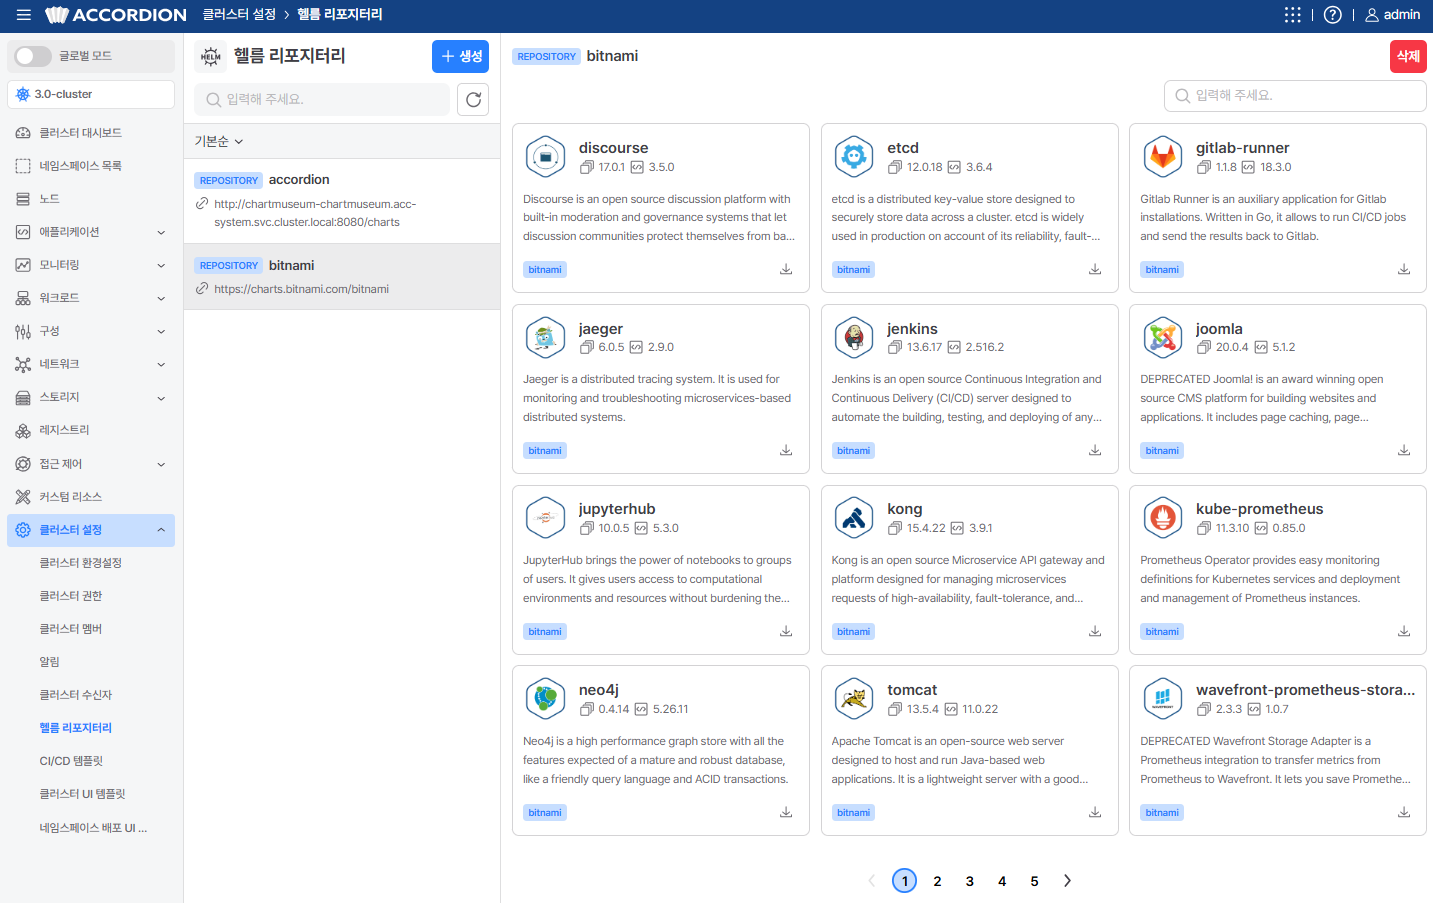The image size is (1433, 903).
Task: Go to page 5 of charts
Action: [x=1034, y=881]
